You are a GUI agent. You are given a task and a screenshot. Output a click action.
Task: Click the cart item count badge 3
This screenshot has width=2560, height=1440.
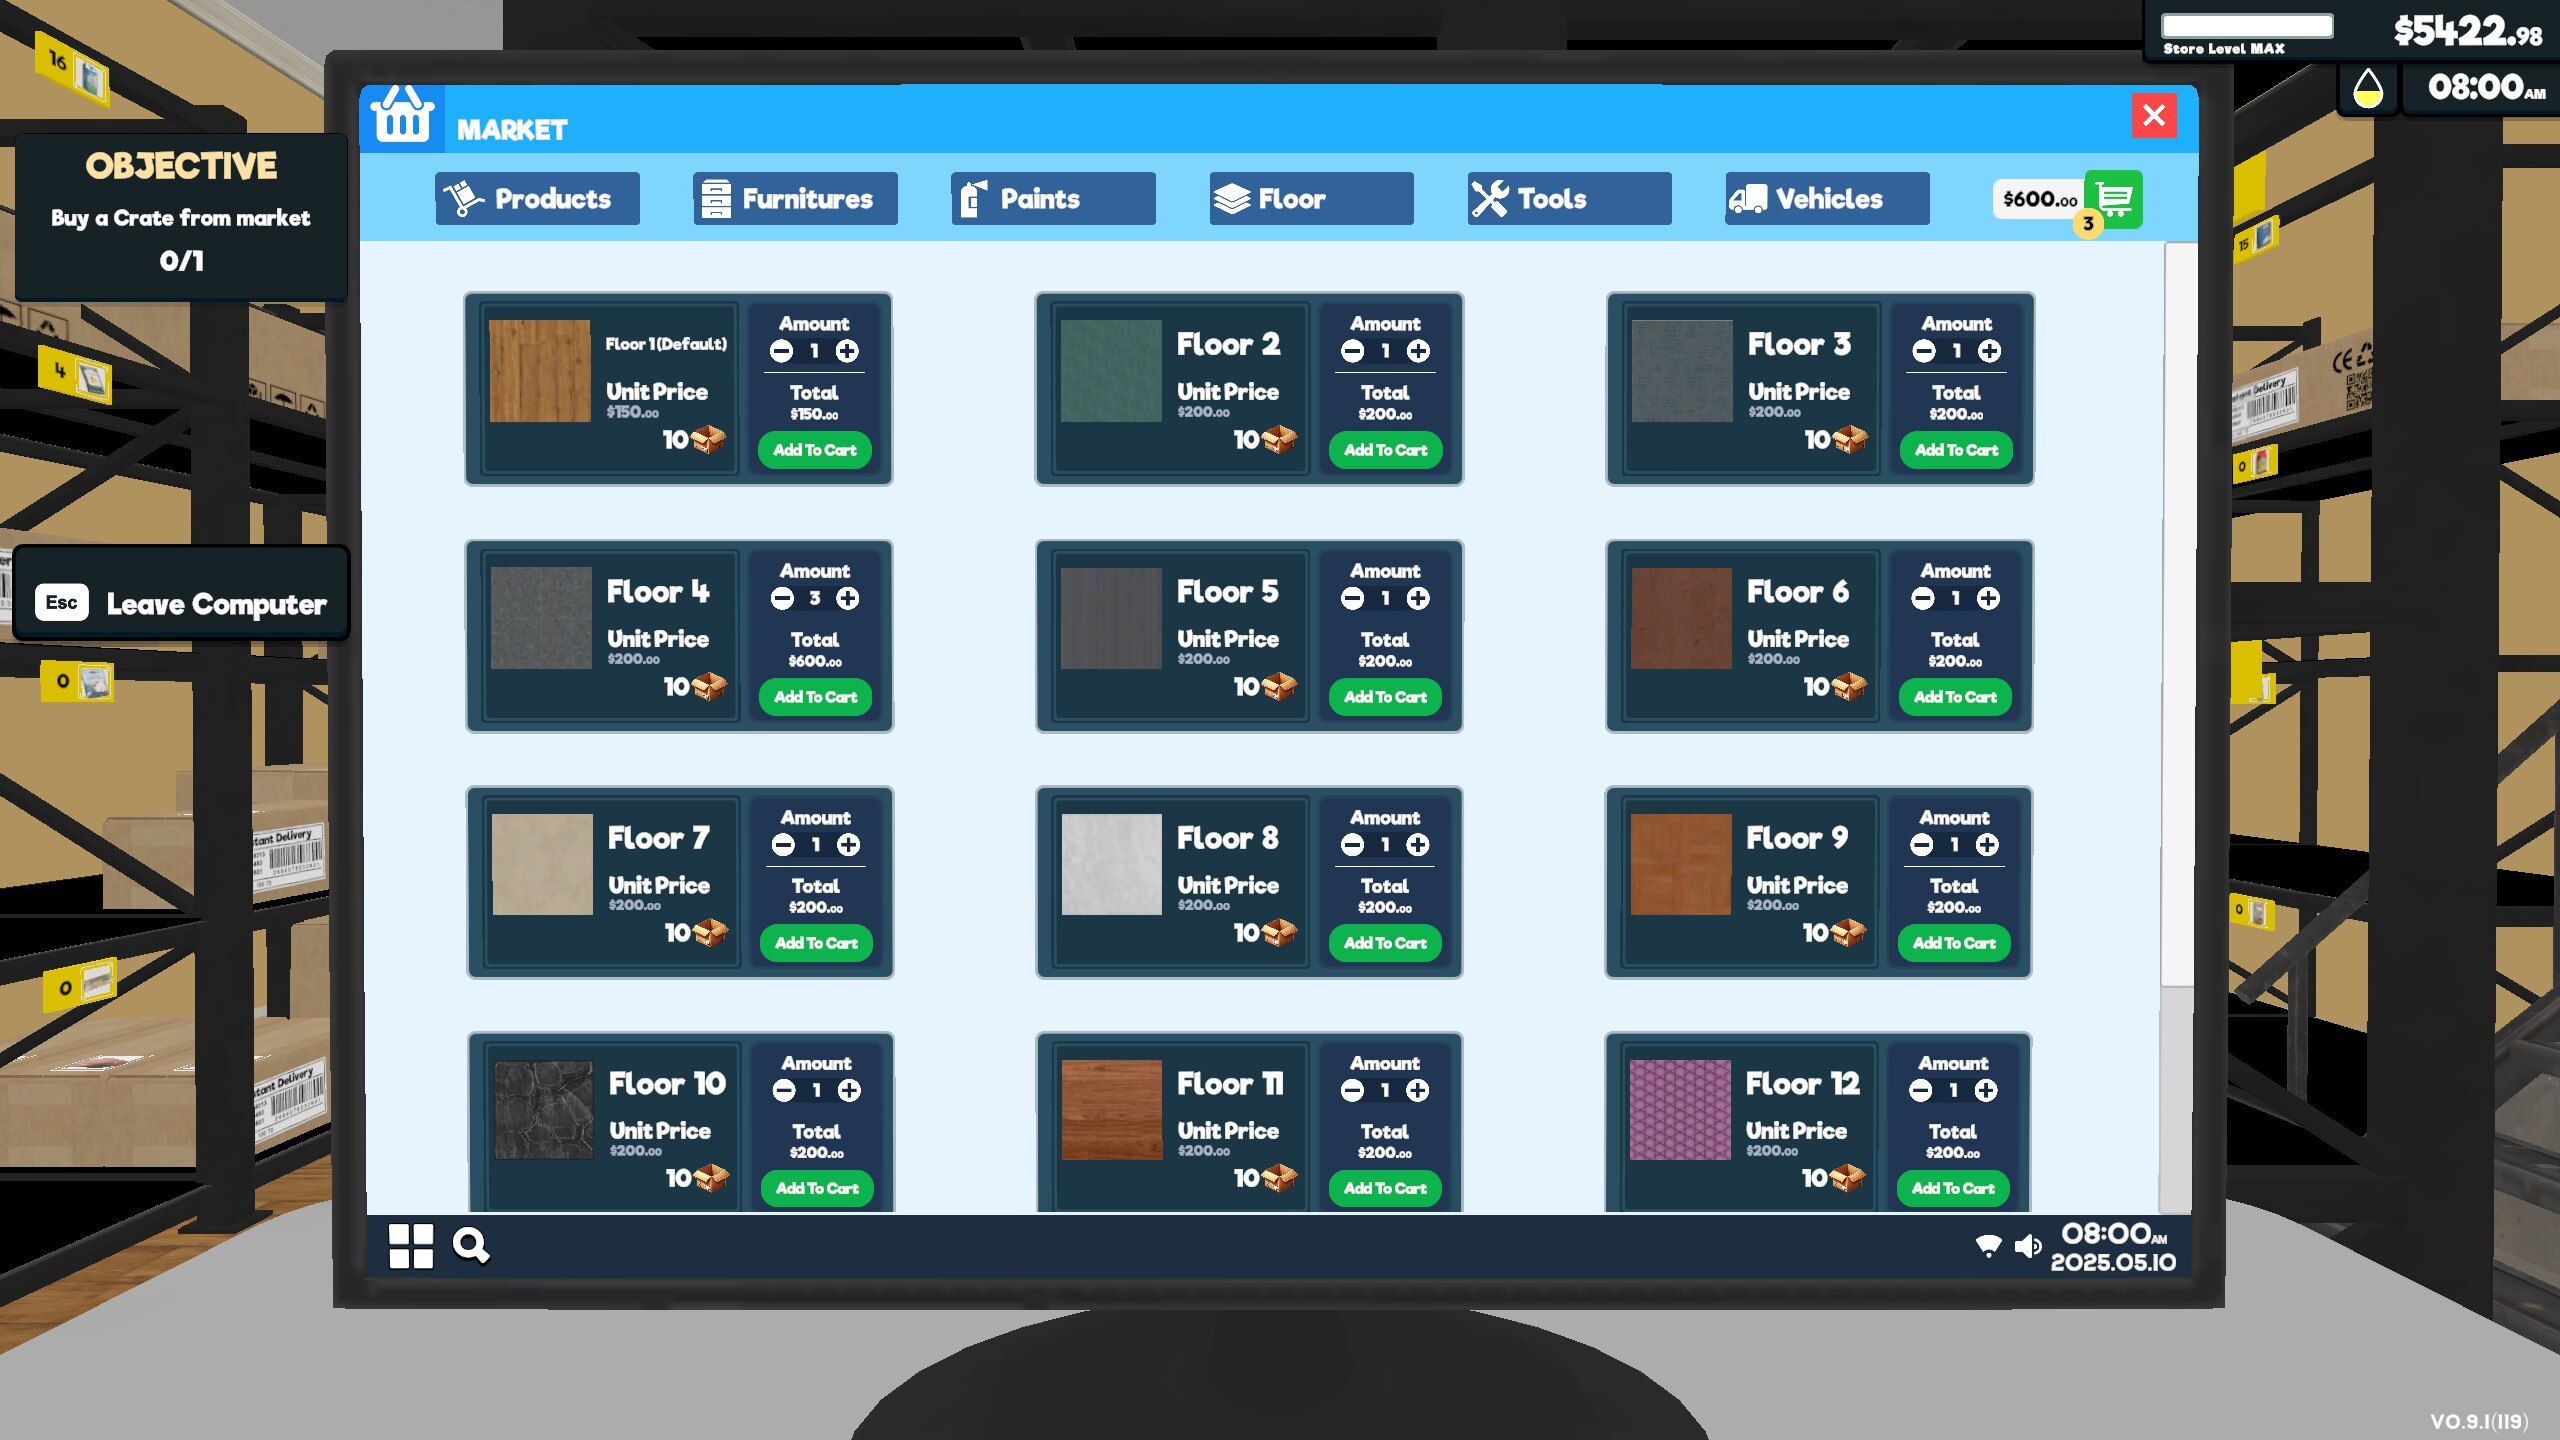click(x=2088, y=224)
